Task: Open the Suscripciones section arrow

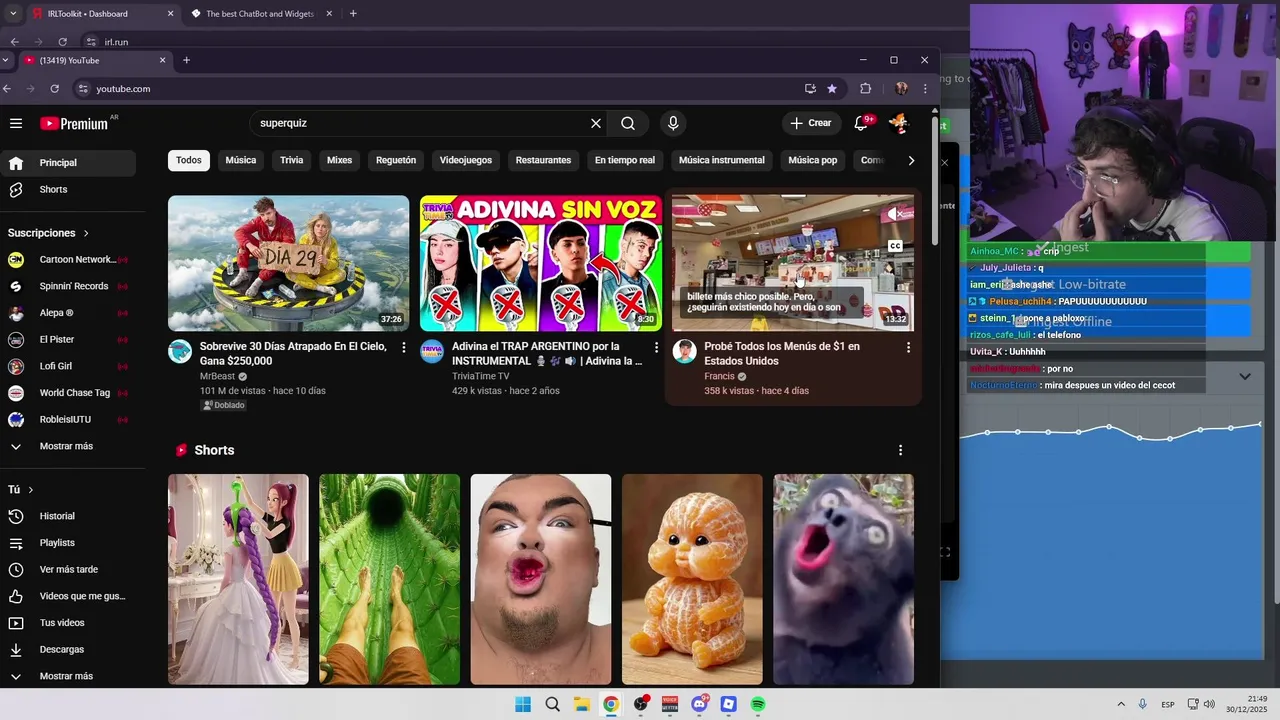Action: [x=86, y=233]
